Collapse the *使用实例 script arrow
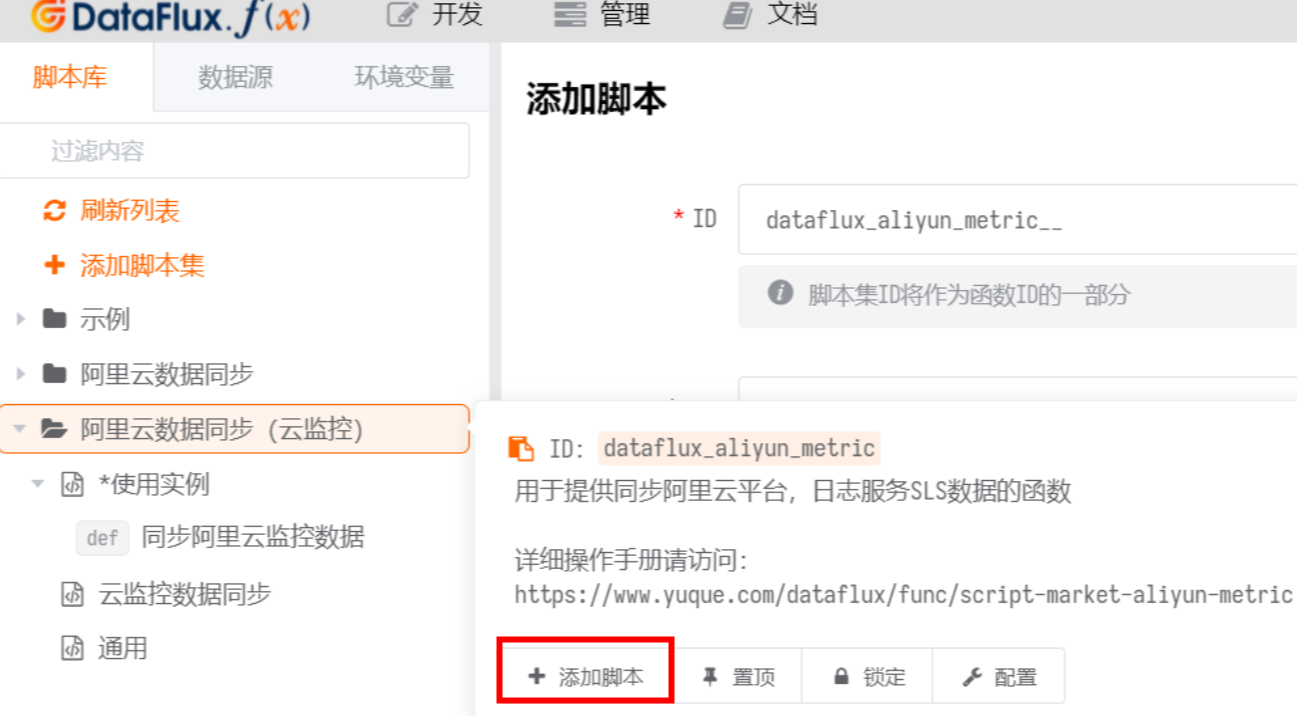Viewport: 1297px width, 716px height. click(x=38, y=484)
